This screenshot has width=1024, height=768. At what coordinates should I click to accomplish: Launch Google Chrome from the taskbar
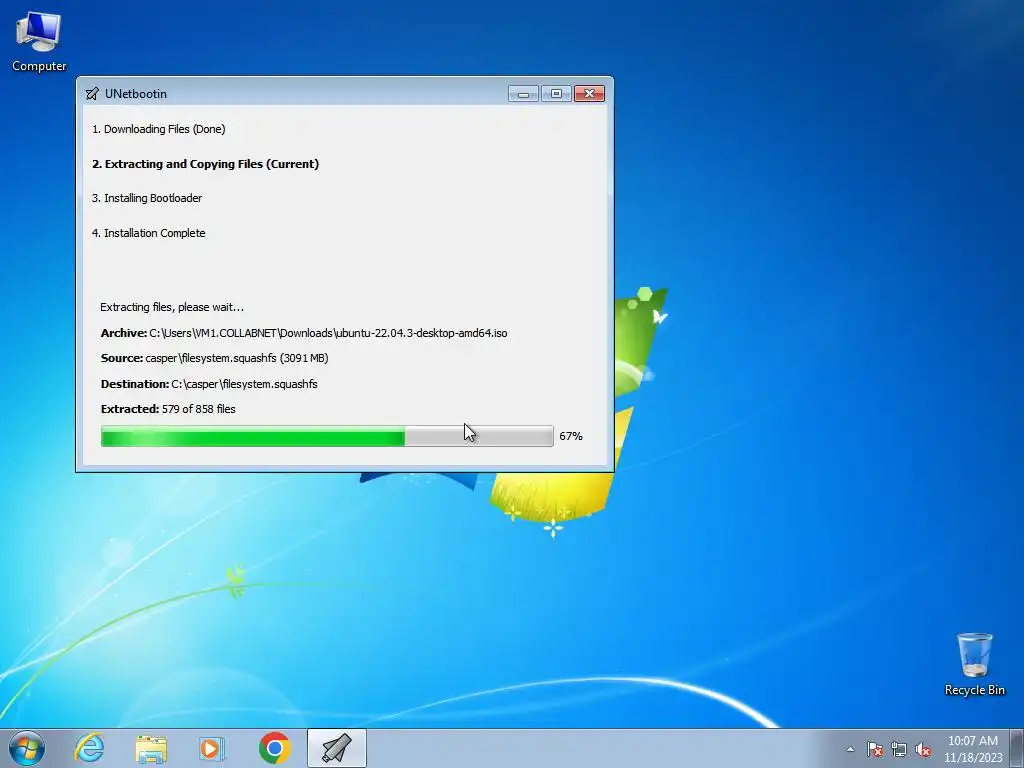coord(274,748)
